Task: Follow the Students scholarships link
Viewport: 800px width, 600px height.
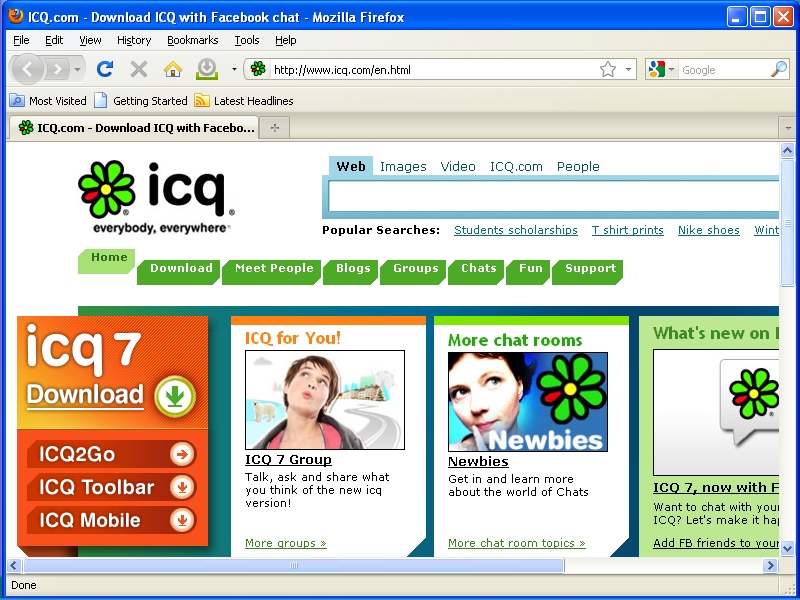Action: [515, 230]
